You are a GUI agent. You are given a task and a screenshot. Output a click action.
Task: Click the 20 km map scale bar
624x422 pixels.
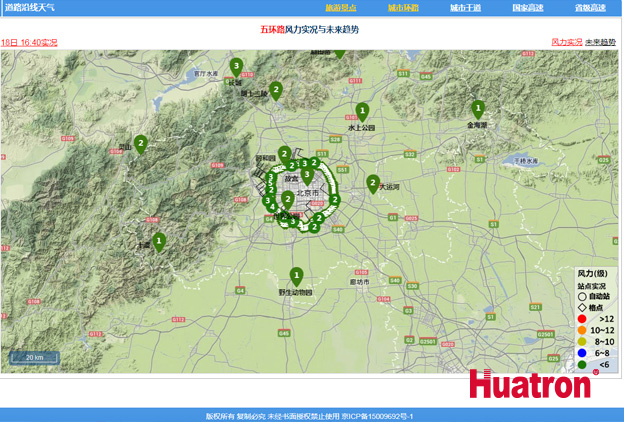tap(34, 357)
